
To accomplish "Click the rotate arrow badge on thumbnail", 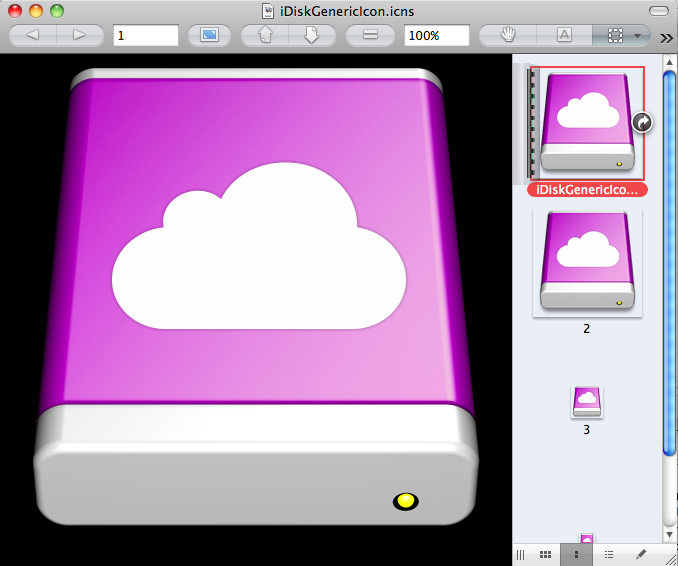I will click(643, 123).
